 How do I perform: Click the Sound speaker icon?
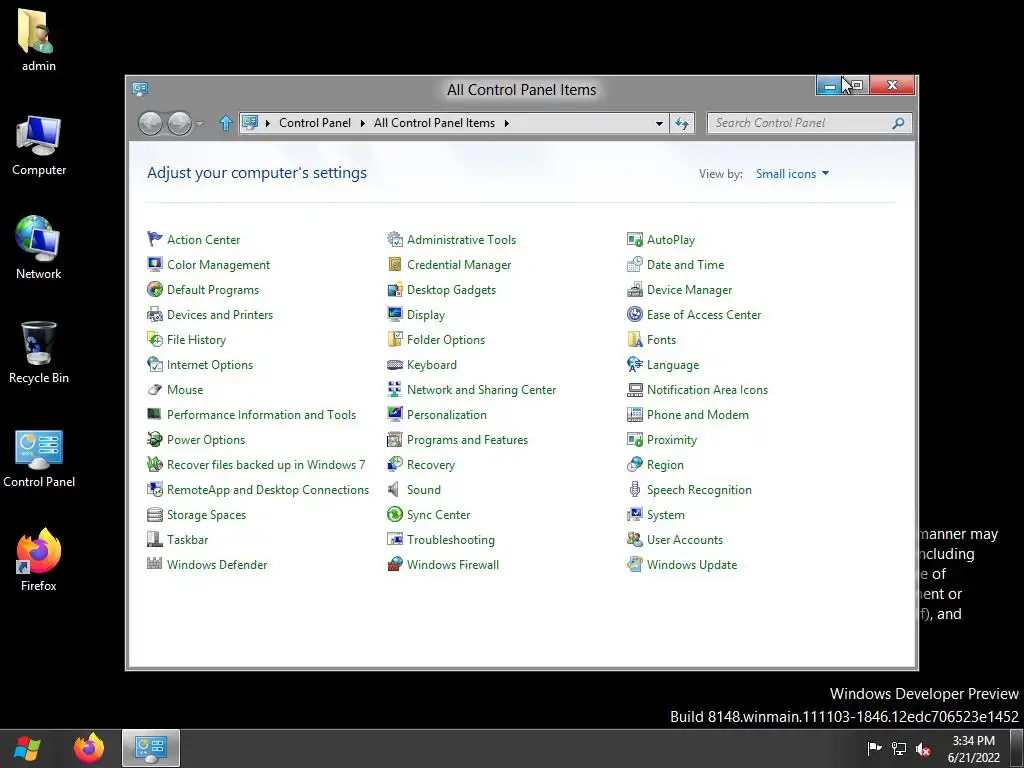click(x=394, y=490)
